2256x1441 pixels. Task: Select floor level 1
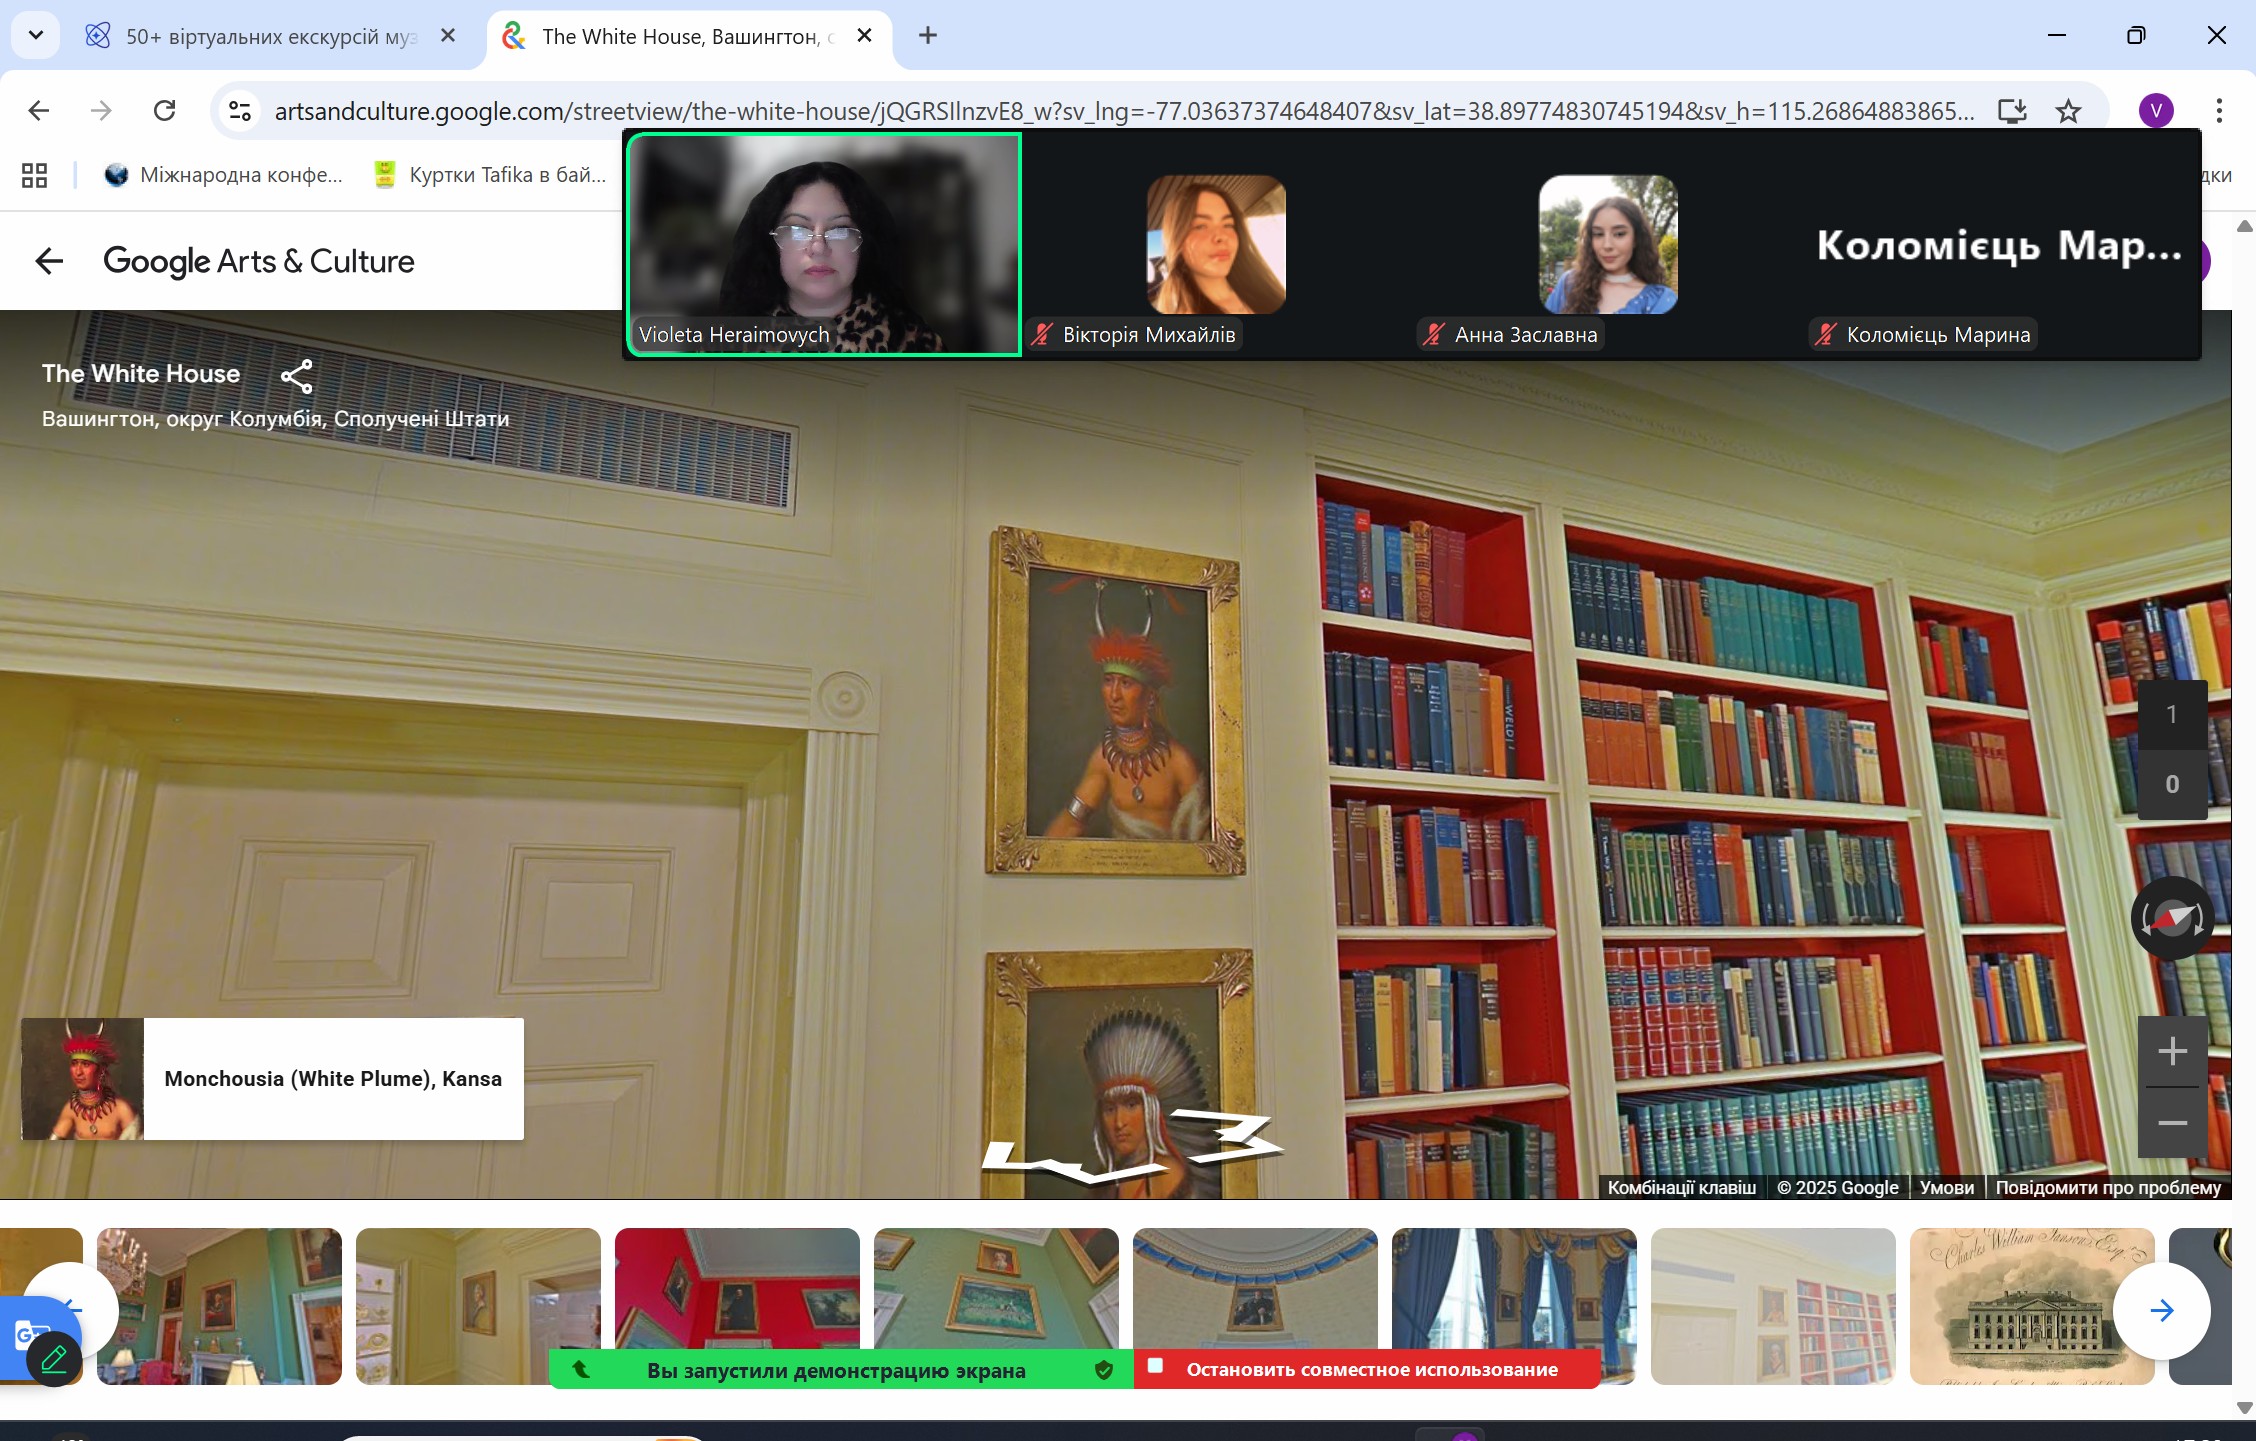click(2172, 714)
